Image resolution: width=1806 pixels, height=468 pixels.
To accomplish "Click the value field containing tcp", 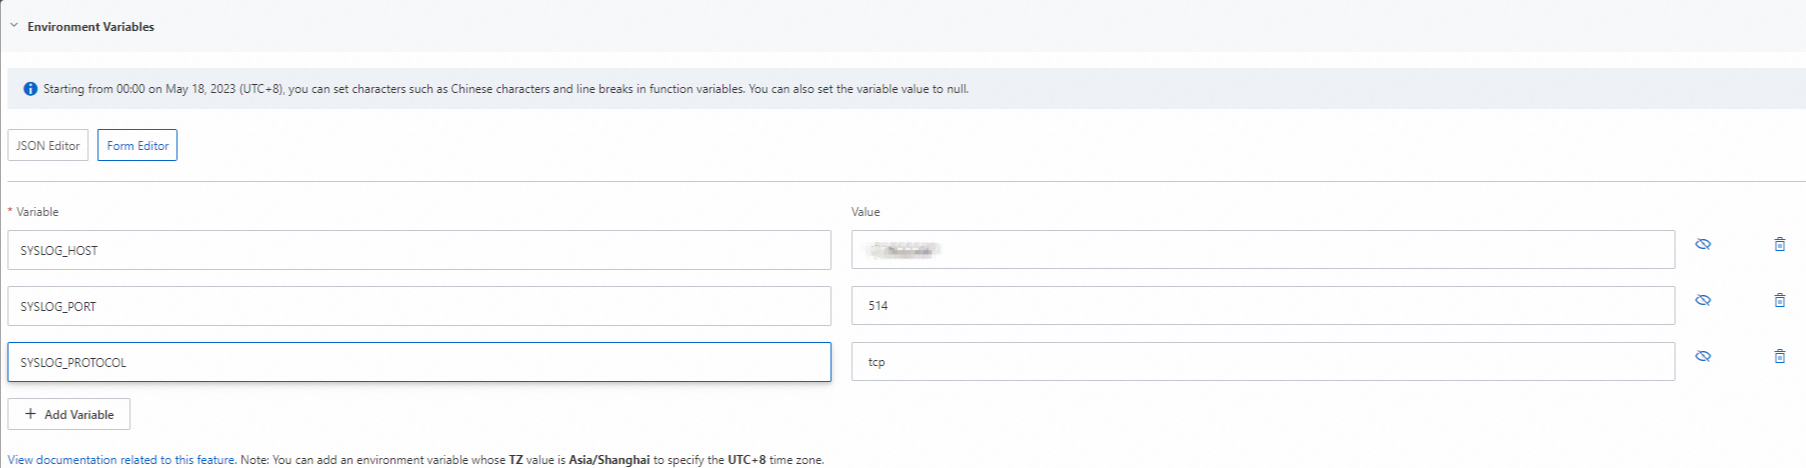I will pos(1262,362).
